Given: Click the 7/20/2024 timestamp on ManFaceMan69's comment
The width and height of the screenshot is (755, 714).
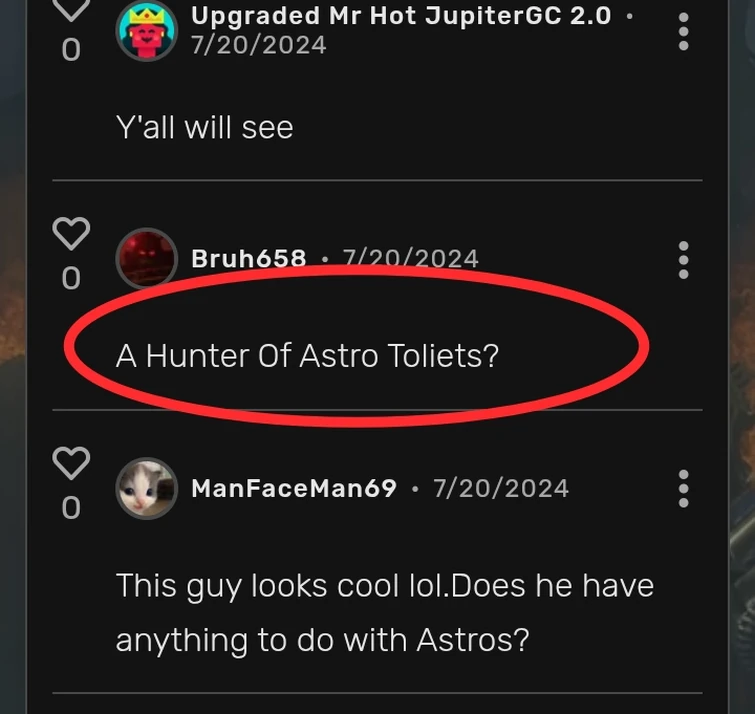Looking at the screenshot, I should point(501,489).
